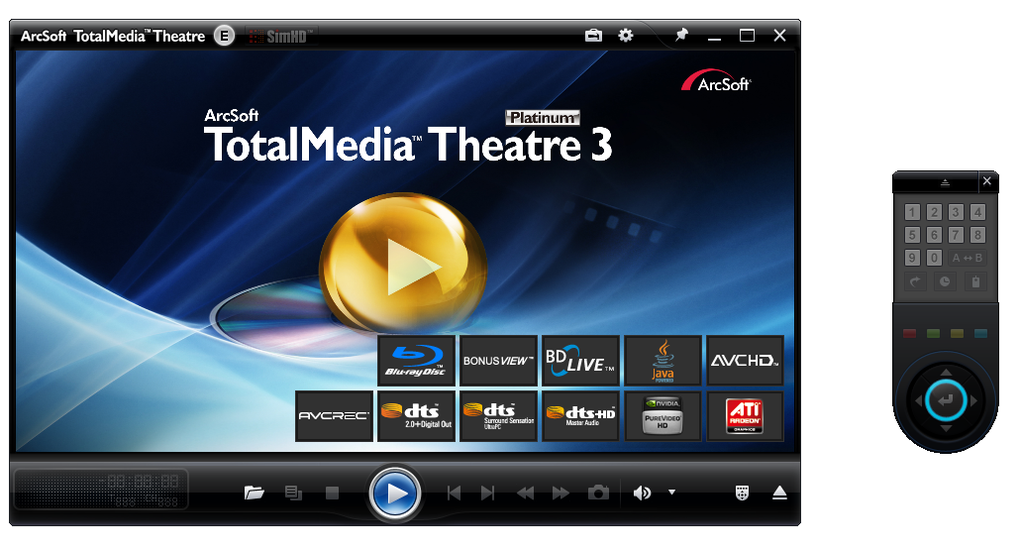Open a media file with the folder icon
The height and width of the screenshot is (552, 1020).
(254, 493)
